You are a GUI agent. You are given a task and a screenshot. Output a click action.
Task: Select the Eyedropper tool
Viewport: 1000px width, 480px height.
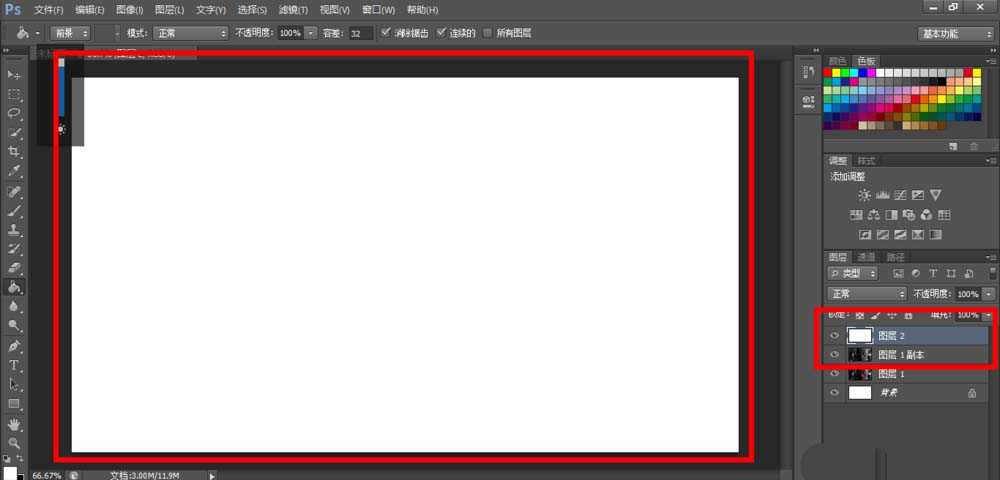pos(14,171)
